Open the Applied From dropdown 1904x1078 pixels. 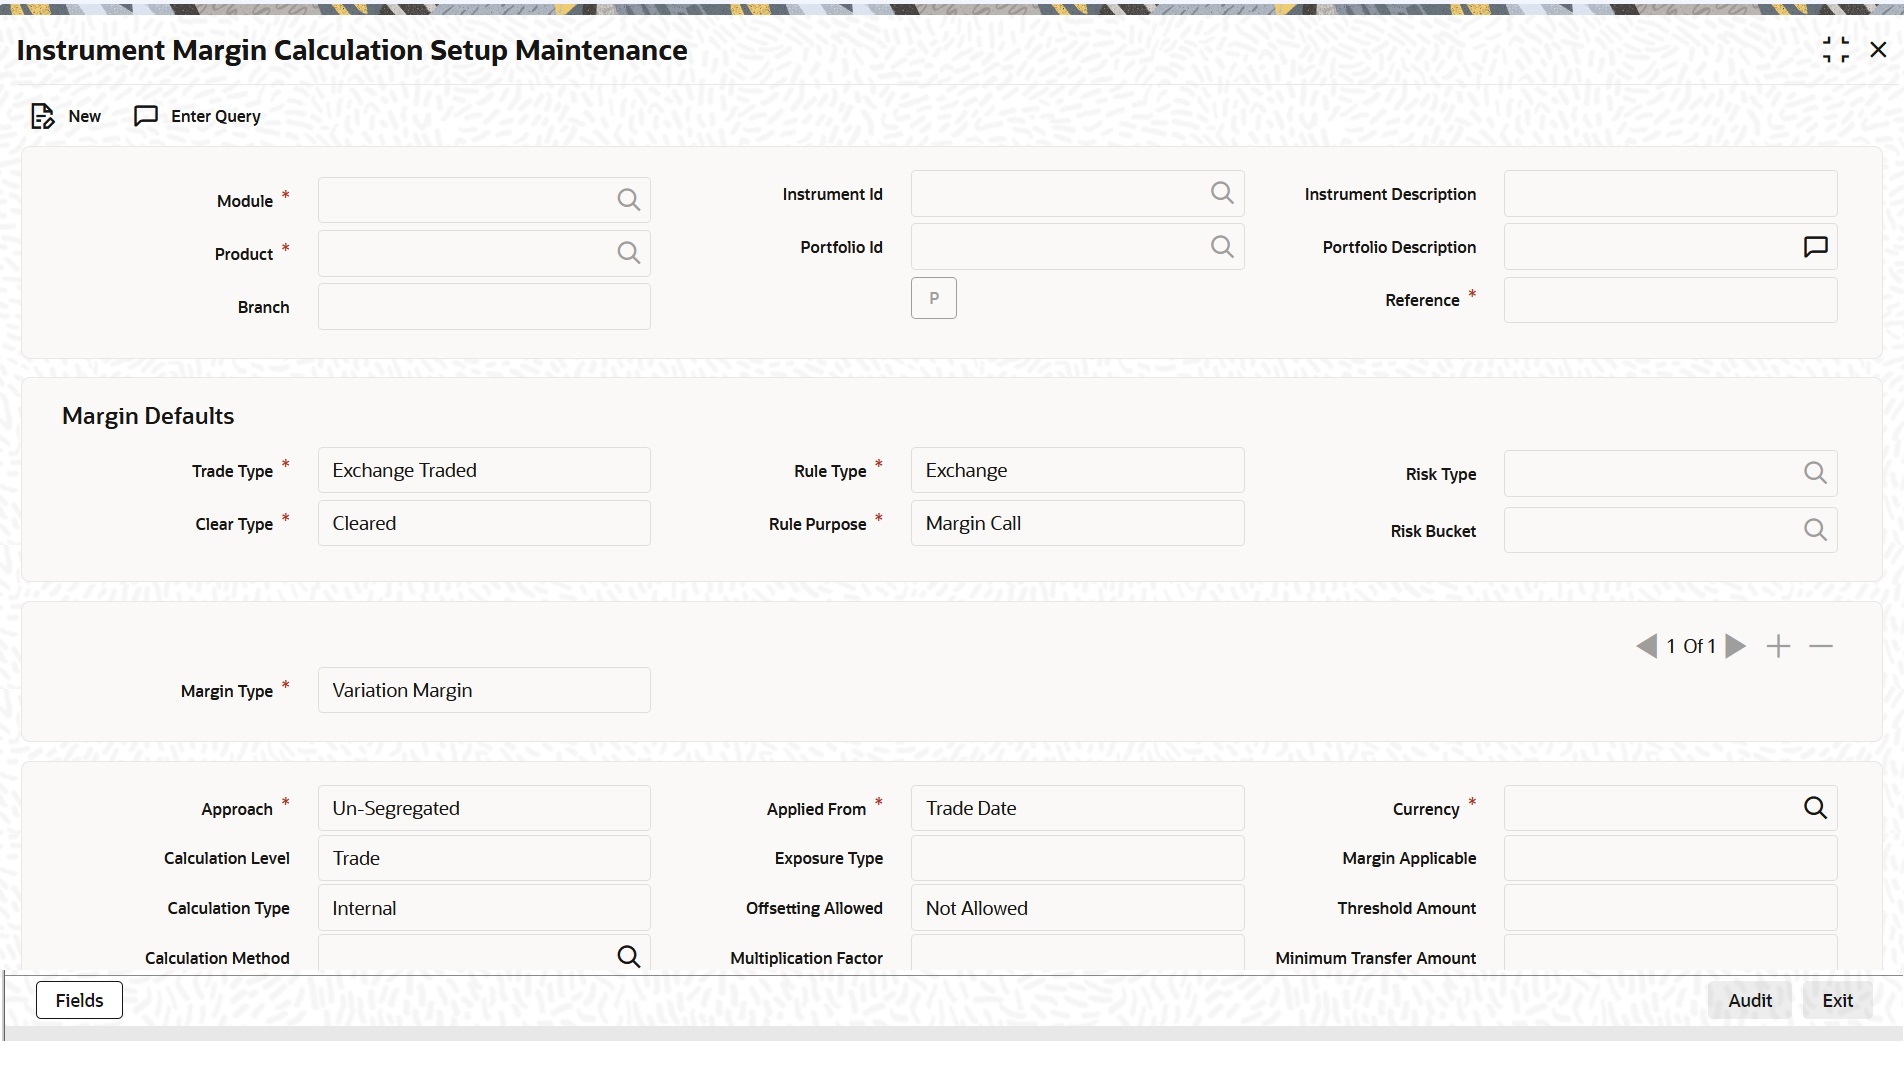(1077, 808)
